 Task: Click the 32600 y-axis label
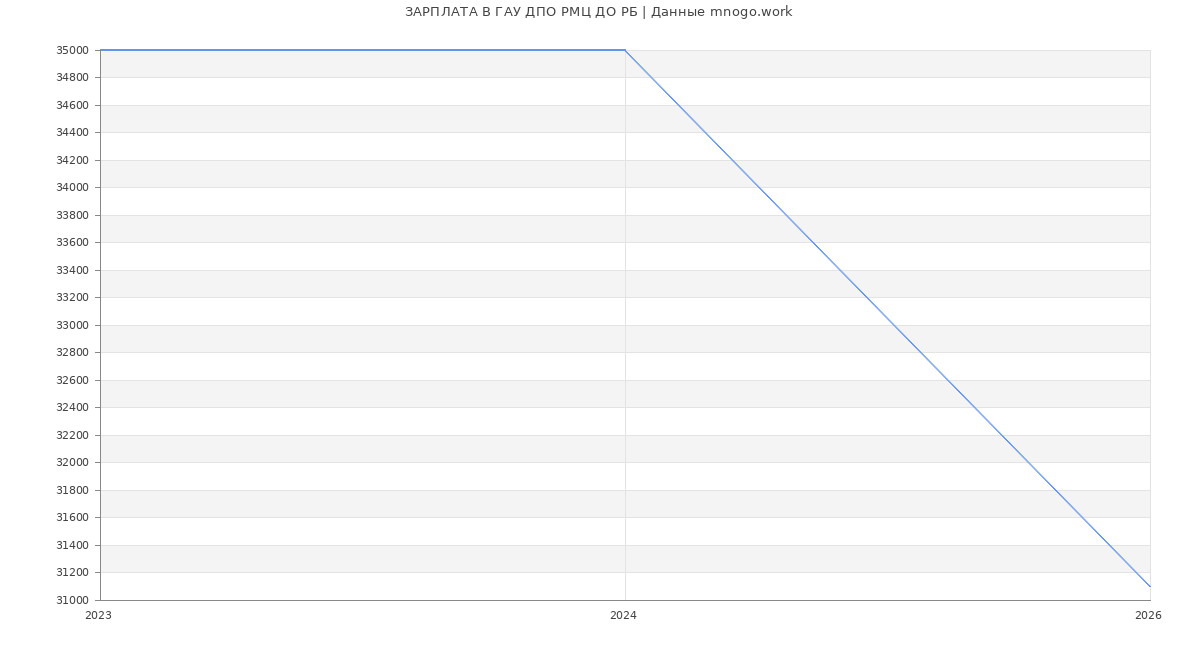(72, 380)
